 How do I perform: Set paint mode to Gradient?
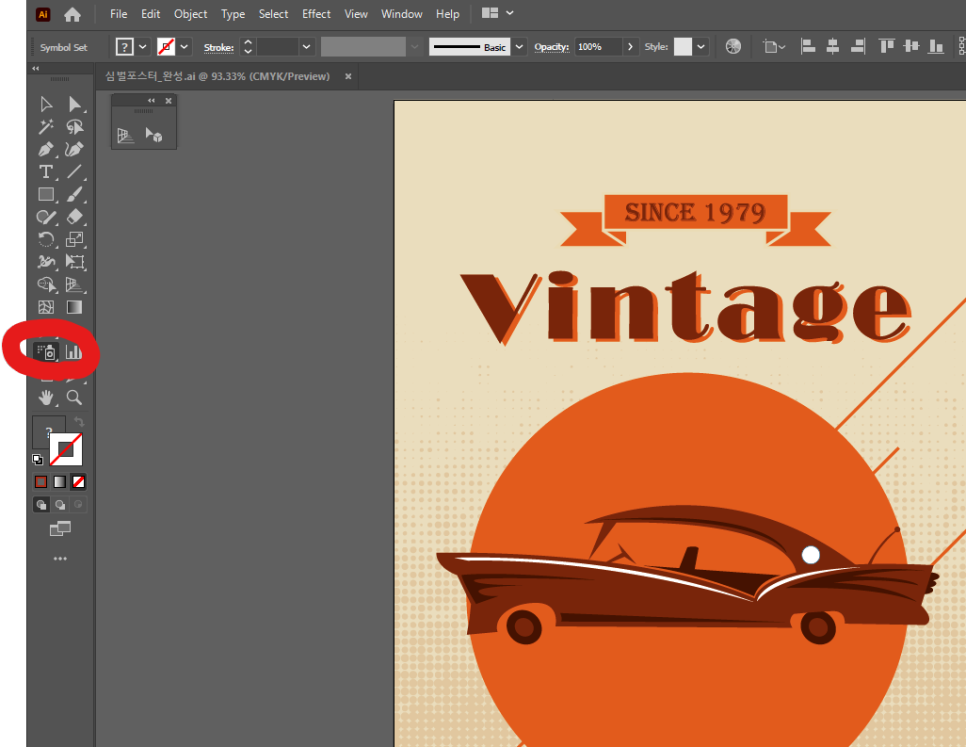coord(60,482)
